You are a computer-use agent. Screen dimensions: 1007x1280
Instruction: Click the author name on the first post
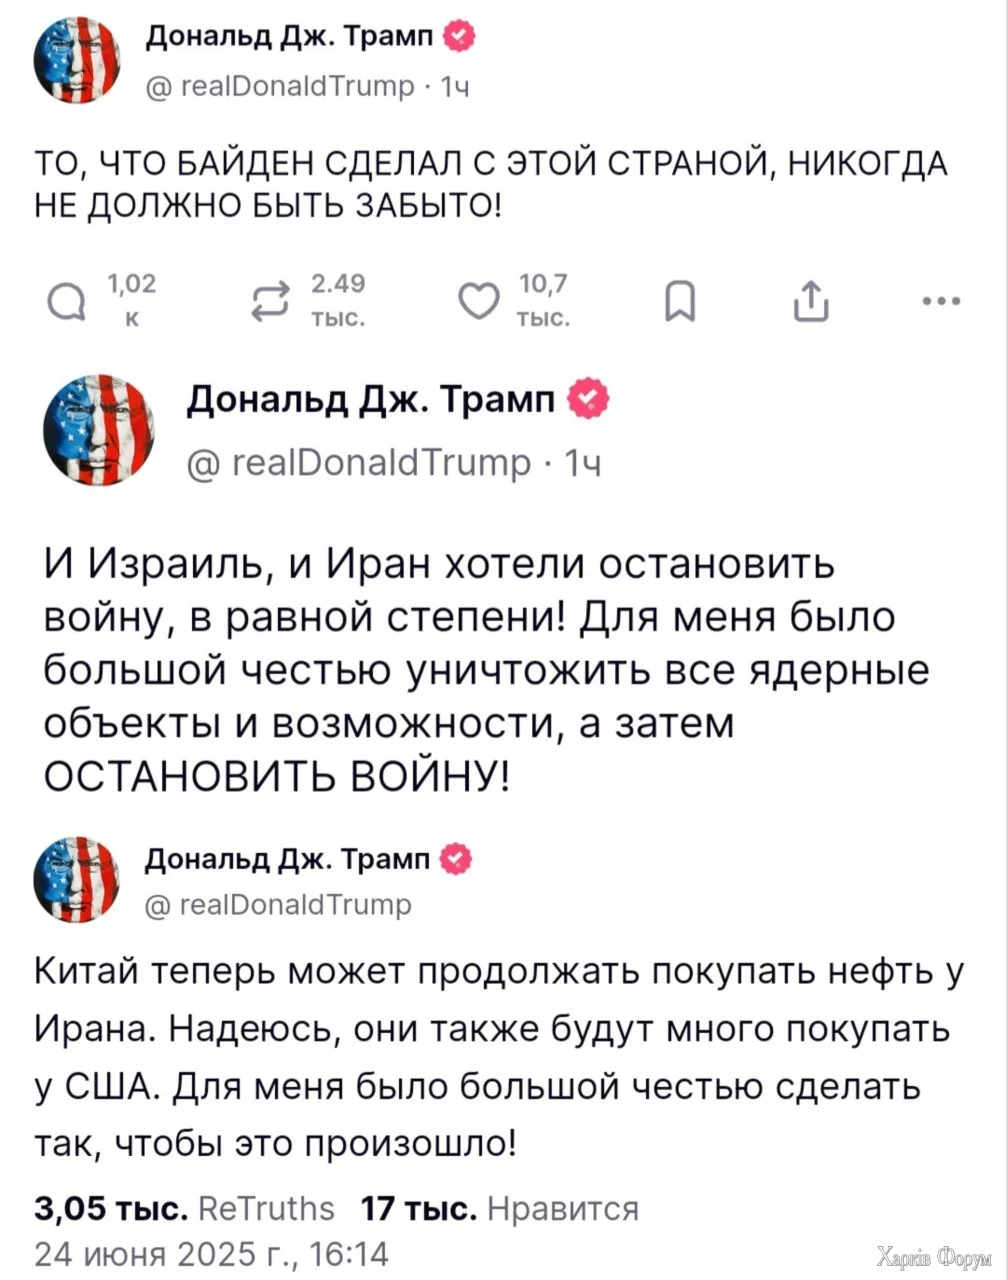(x=288, y=38)
